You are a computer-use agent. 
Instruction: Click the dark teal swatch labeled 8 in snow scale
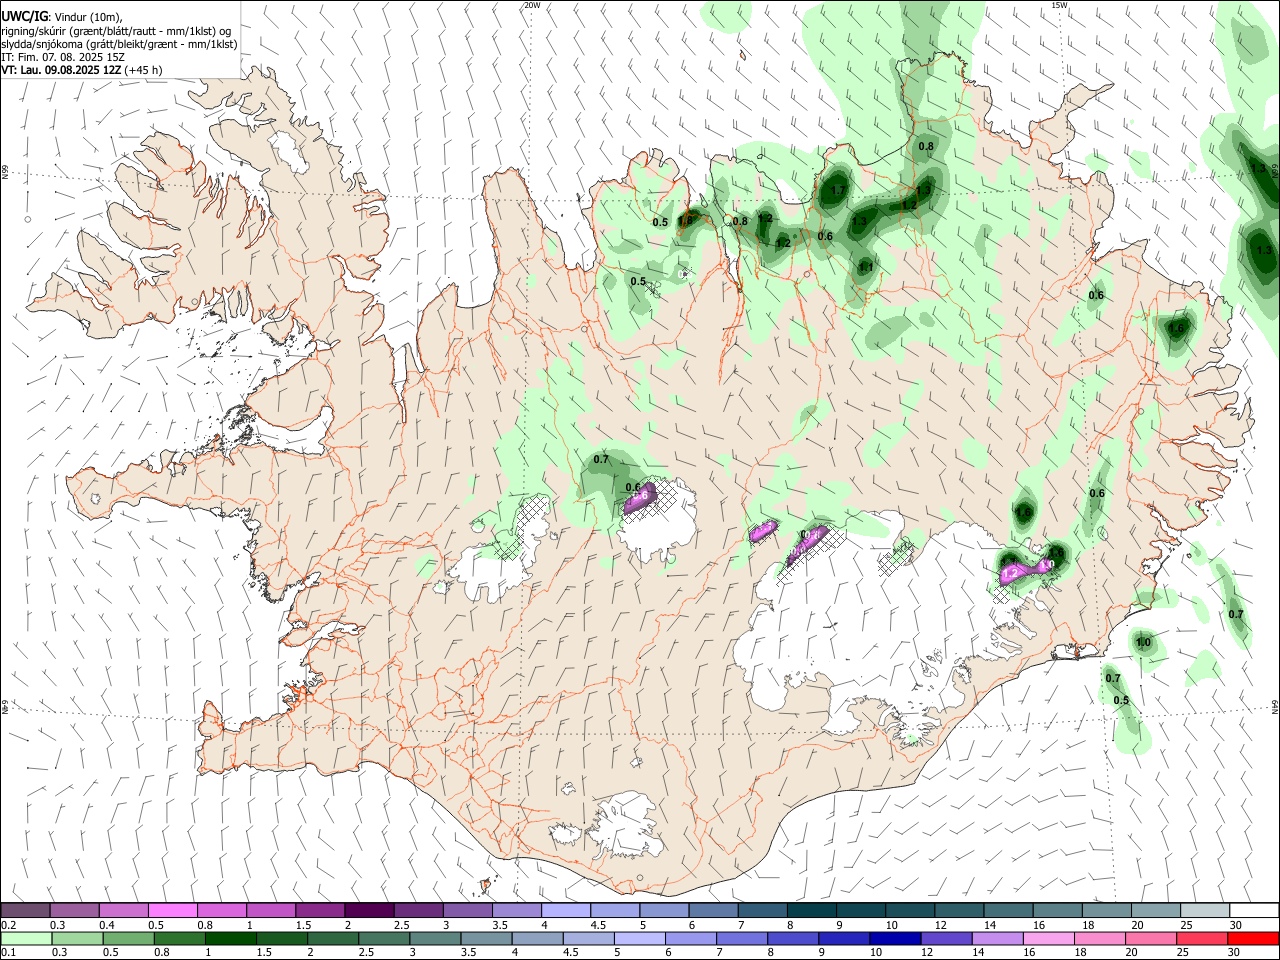pos(810,910)
